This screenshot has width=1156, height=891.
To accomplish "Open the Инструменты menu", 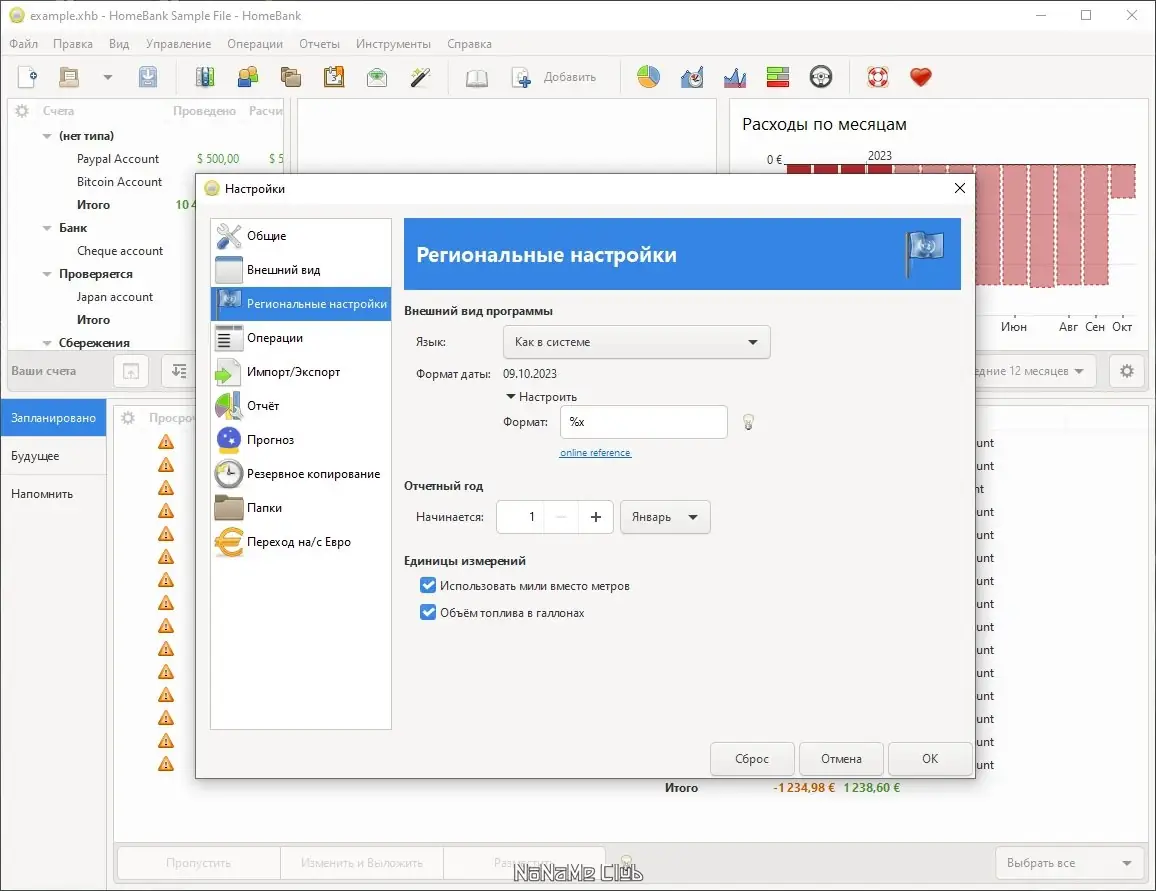I will click(393, 43).
